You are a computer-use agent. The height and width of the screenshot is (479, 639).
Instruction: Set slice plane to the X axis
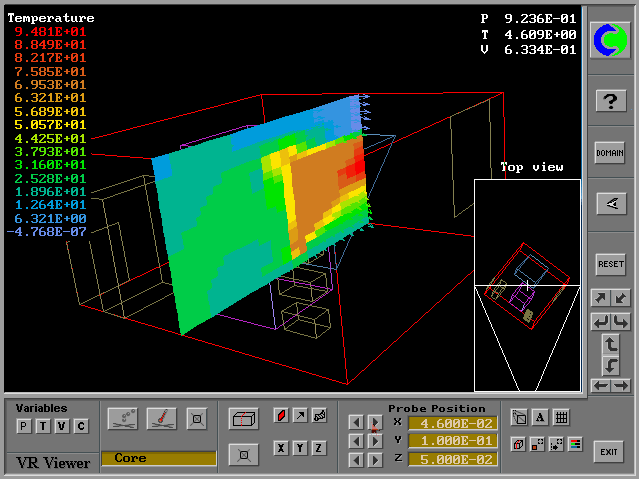point(281,448)
